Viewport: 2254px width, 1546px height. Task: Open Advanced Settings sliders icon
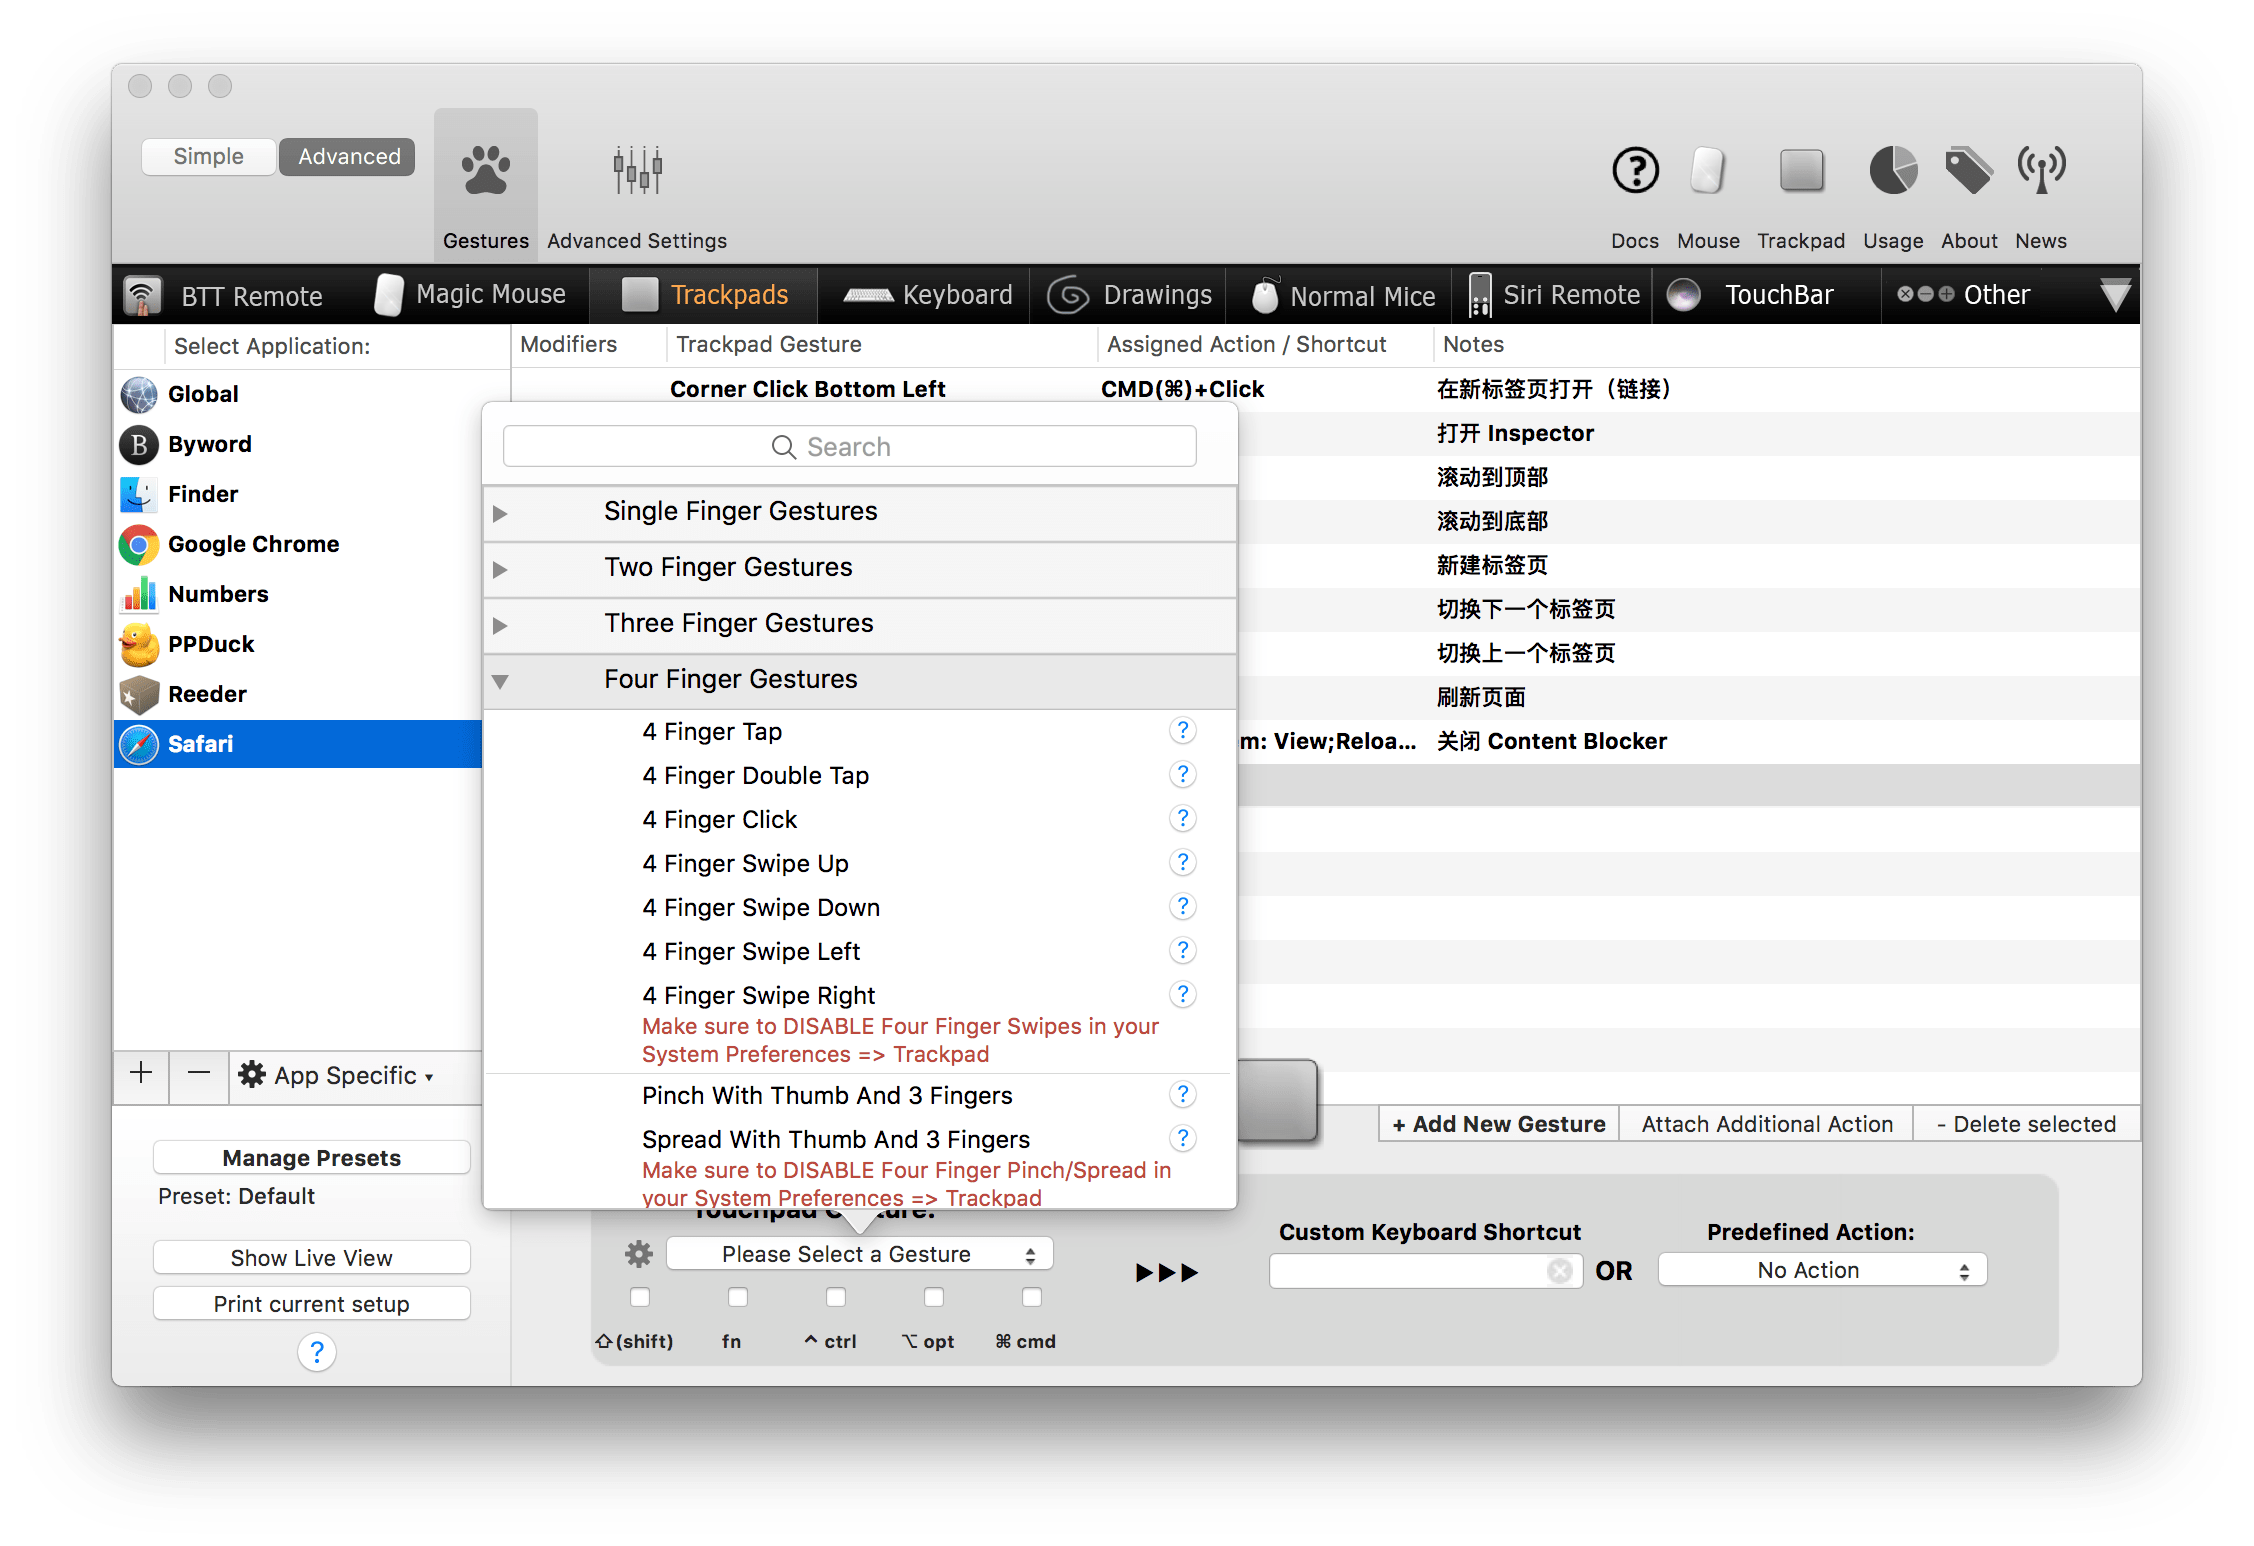pos(637,171)
